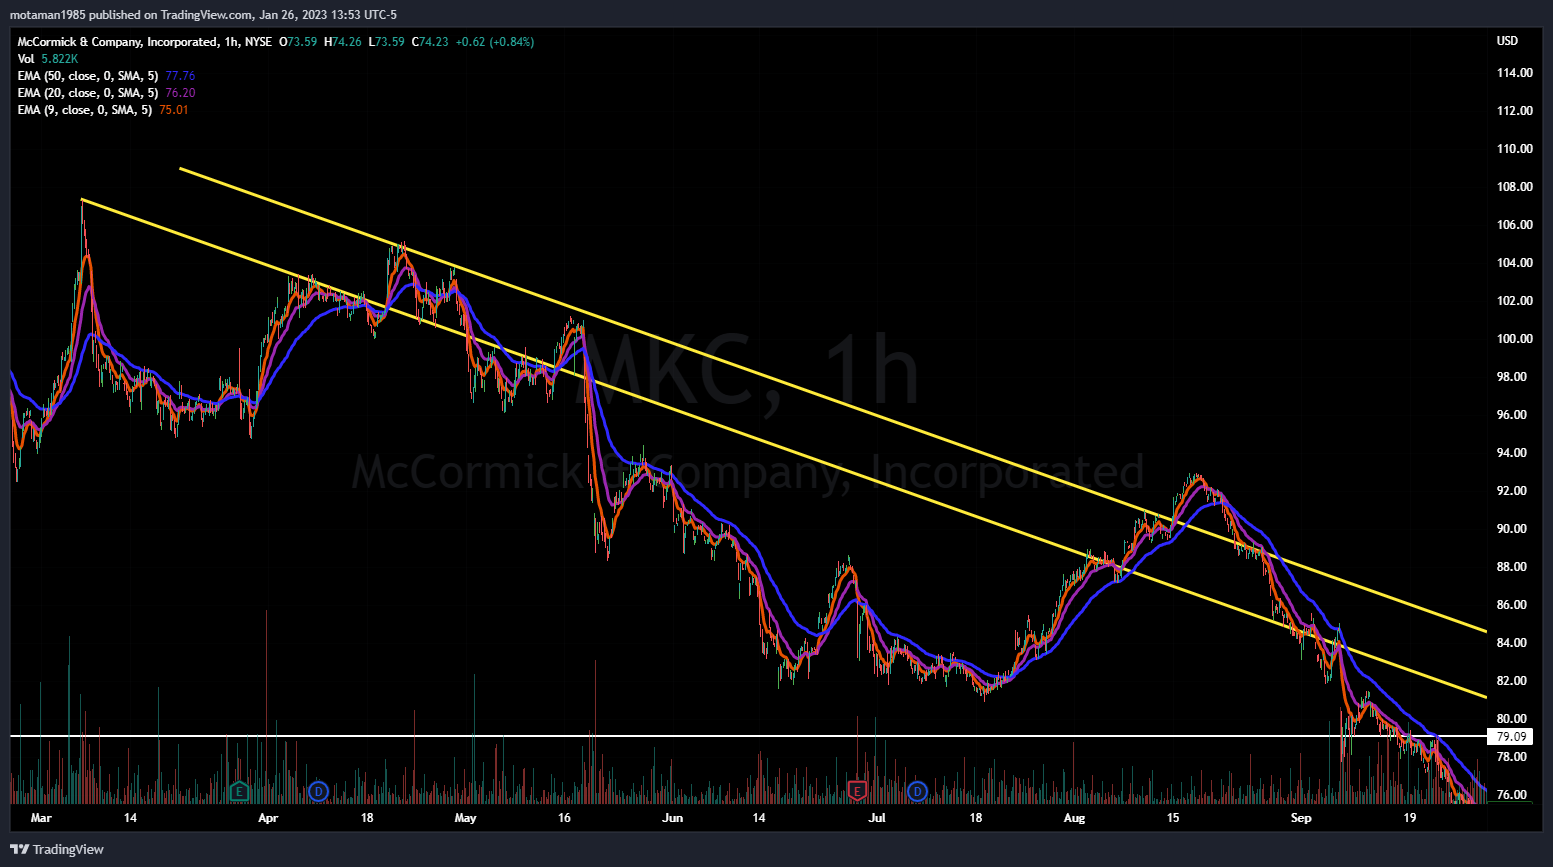This screenshot has width=1553, height=867.
Task: Click the blue dividend D marker in July
Action: click(917, 792)
